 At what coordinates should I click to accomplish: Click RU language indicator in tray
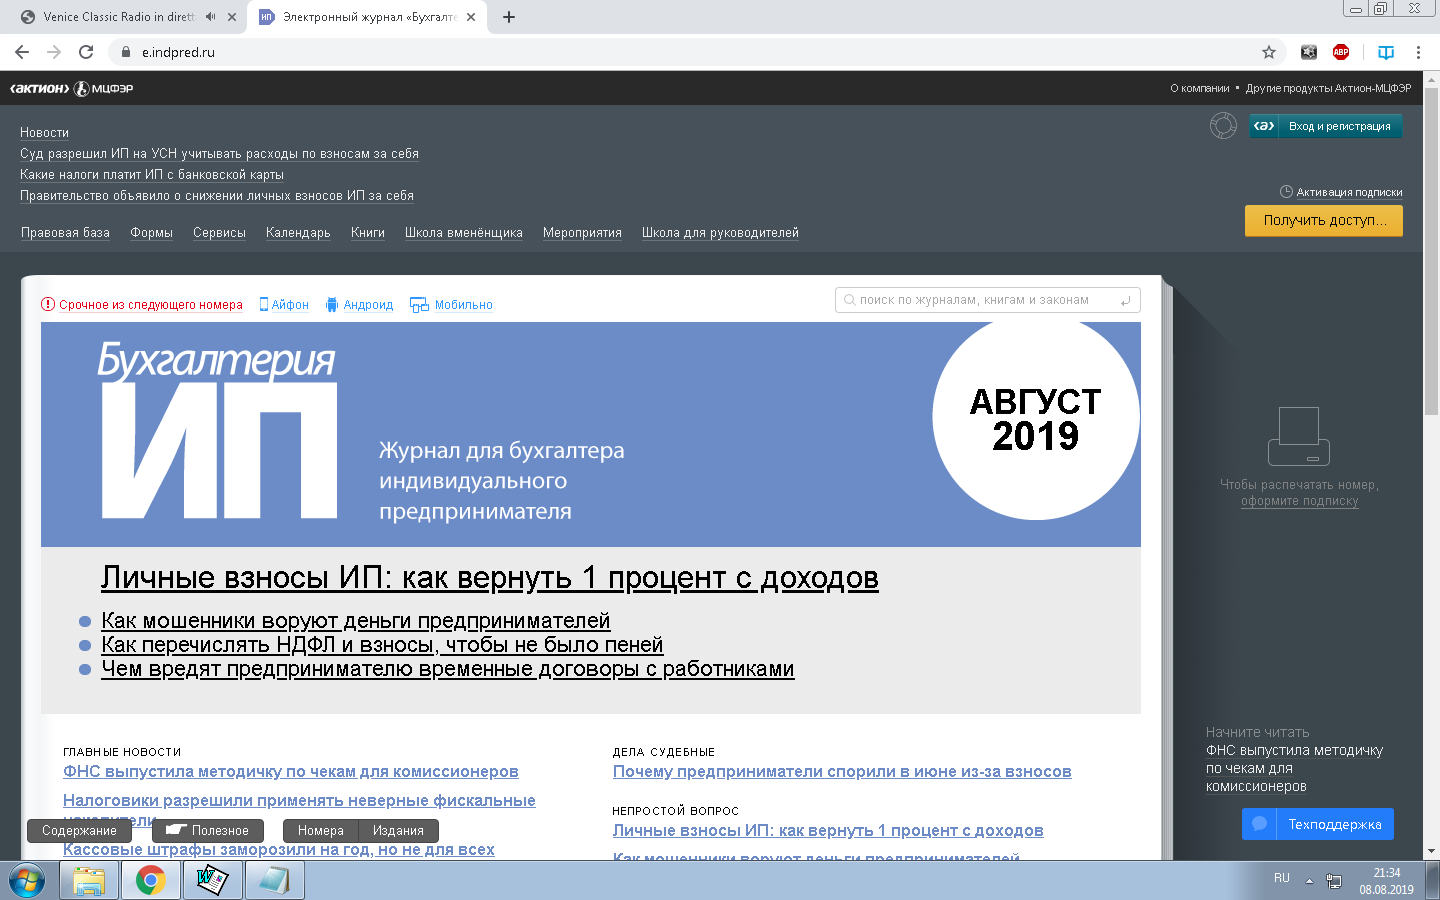pyautogui.click(x=1282, y=878)
